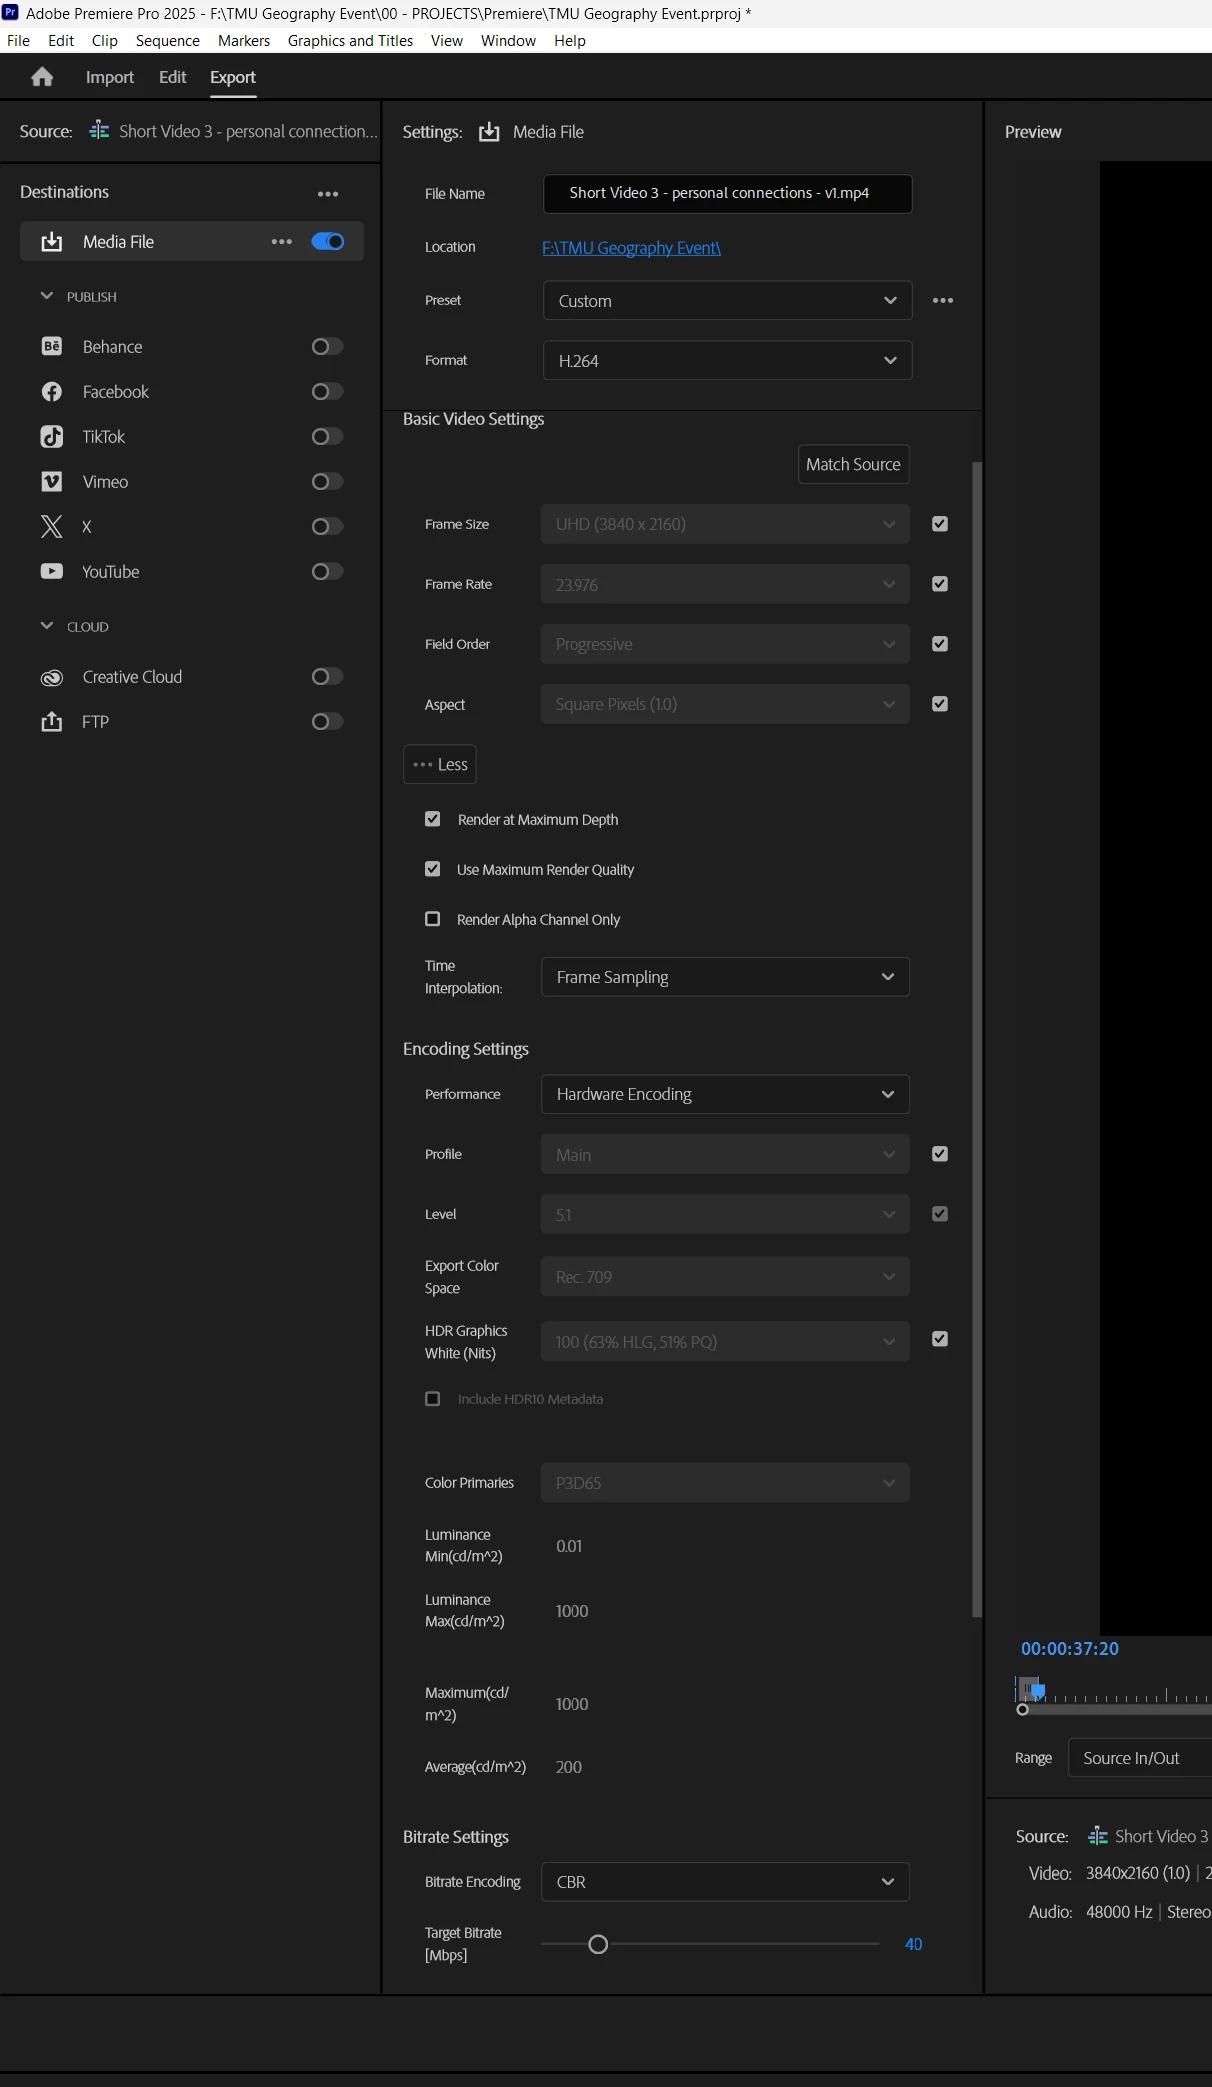Image resolution: width=1212 pixels, height=2087 pixels.
Task: Collapse the PUBLISH section
Action: pos(46,296)
